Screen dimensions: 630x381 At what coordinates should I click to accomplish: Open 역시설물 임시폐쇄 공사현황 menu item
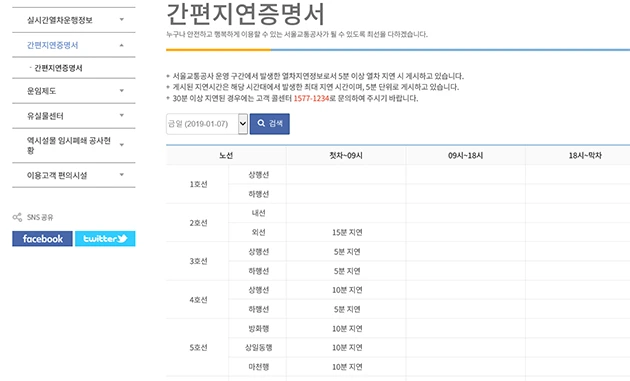(68, 145)
